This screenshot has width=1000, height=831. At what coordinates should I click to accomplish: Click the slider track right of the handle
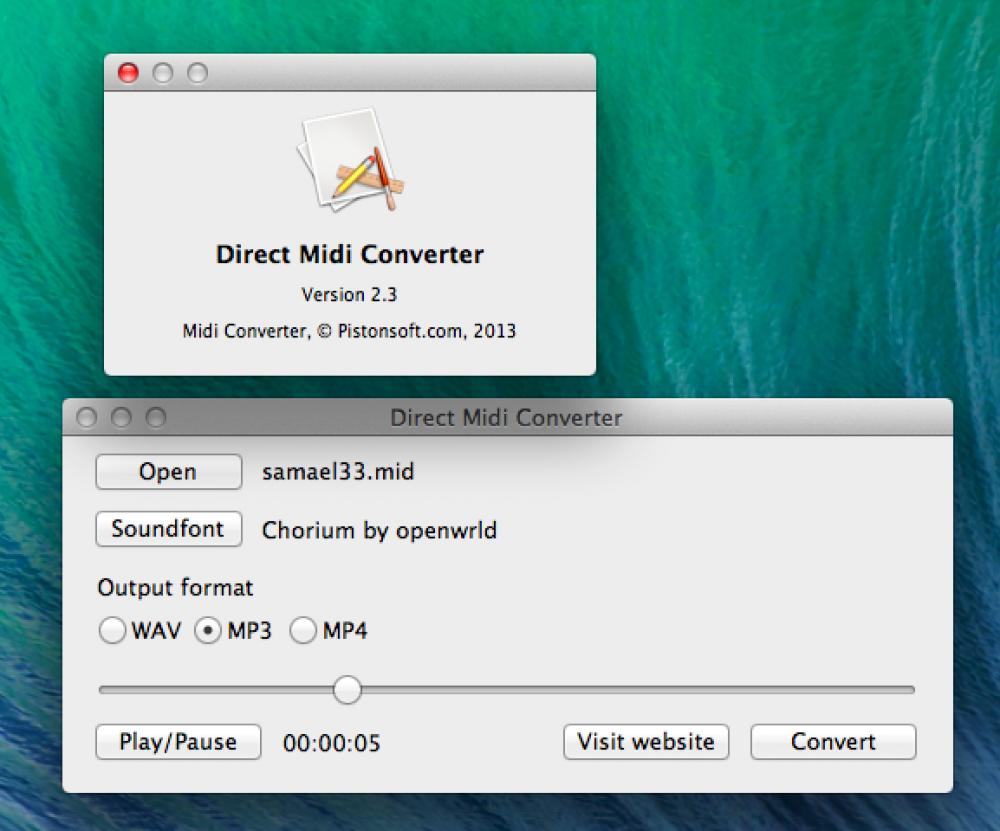click(x=630, y=689)
